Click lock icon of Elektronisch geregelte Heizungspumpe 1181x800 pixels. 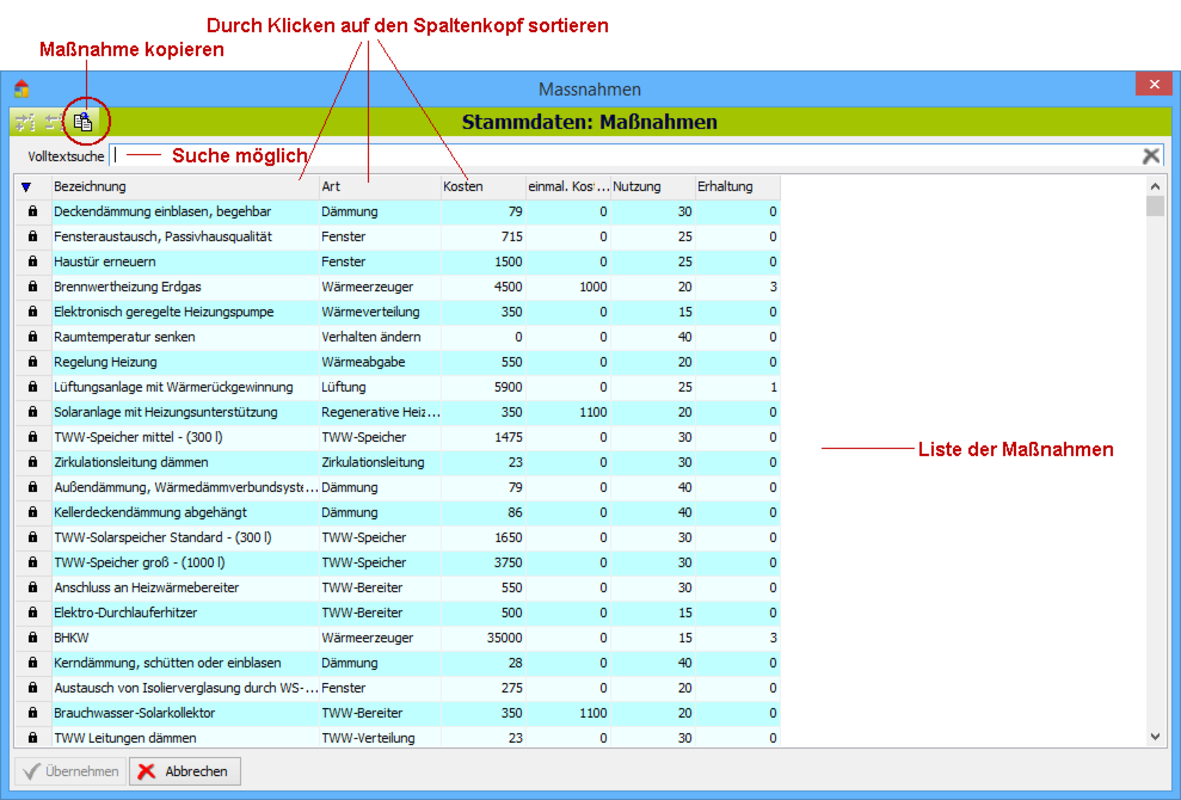32,311
